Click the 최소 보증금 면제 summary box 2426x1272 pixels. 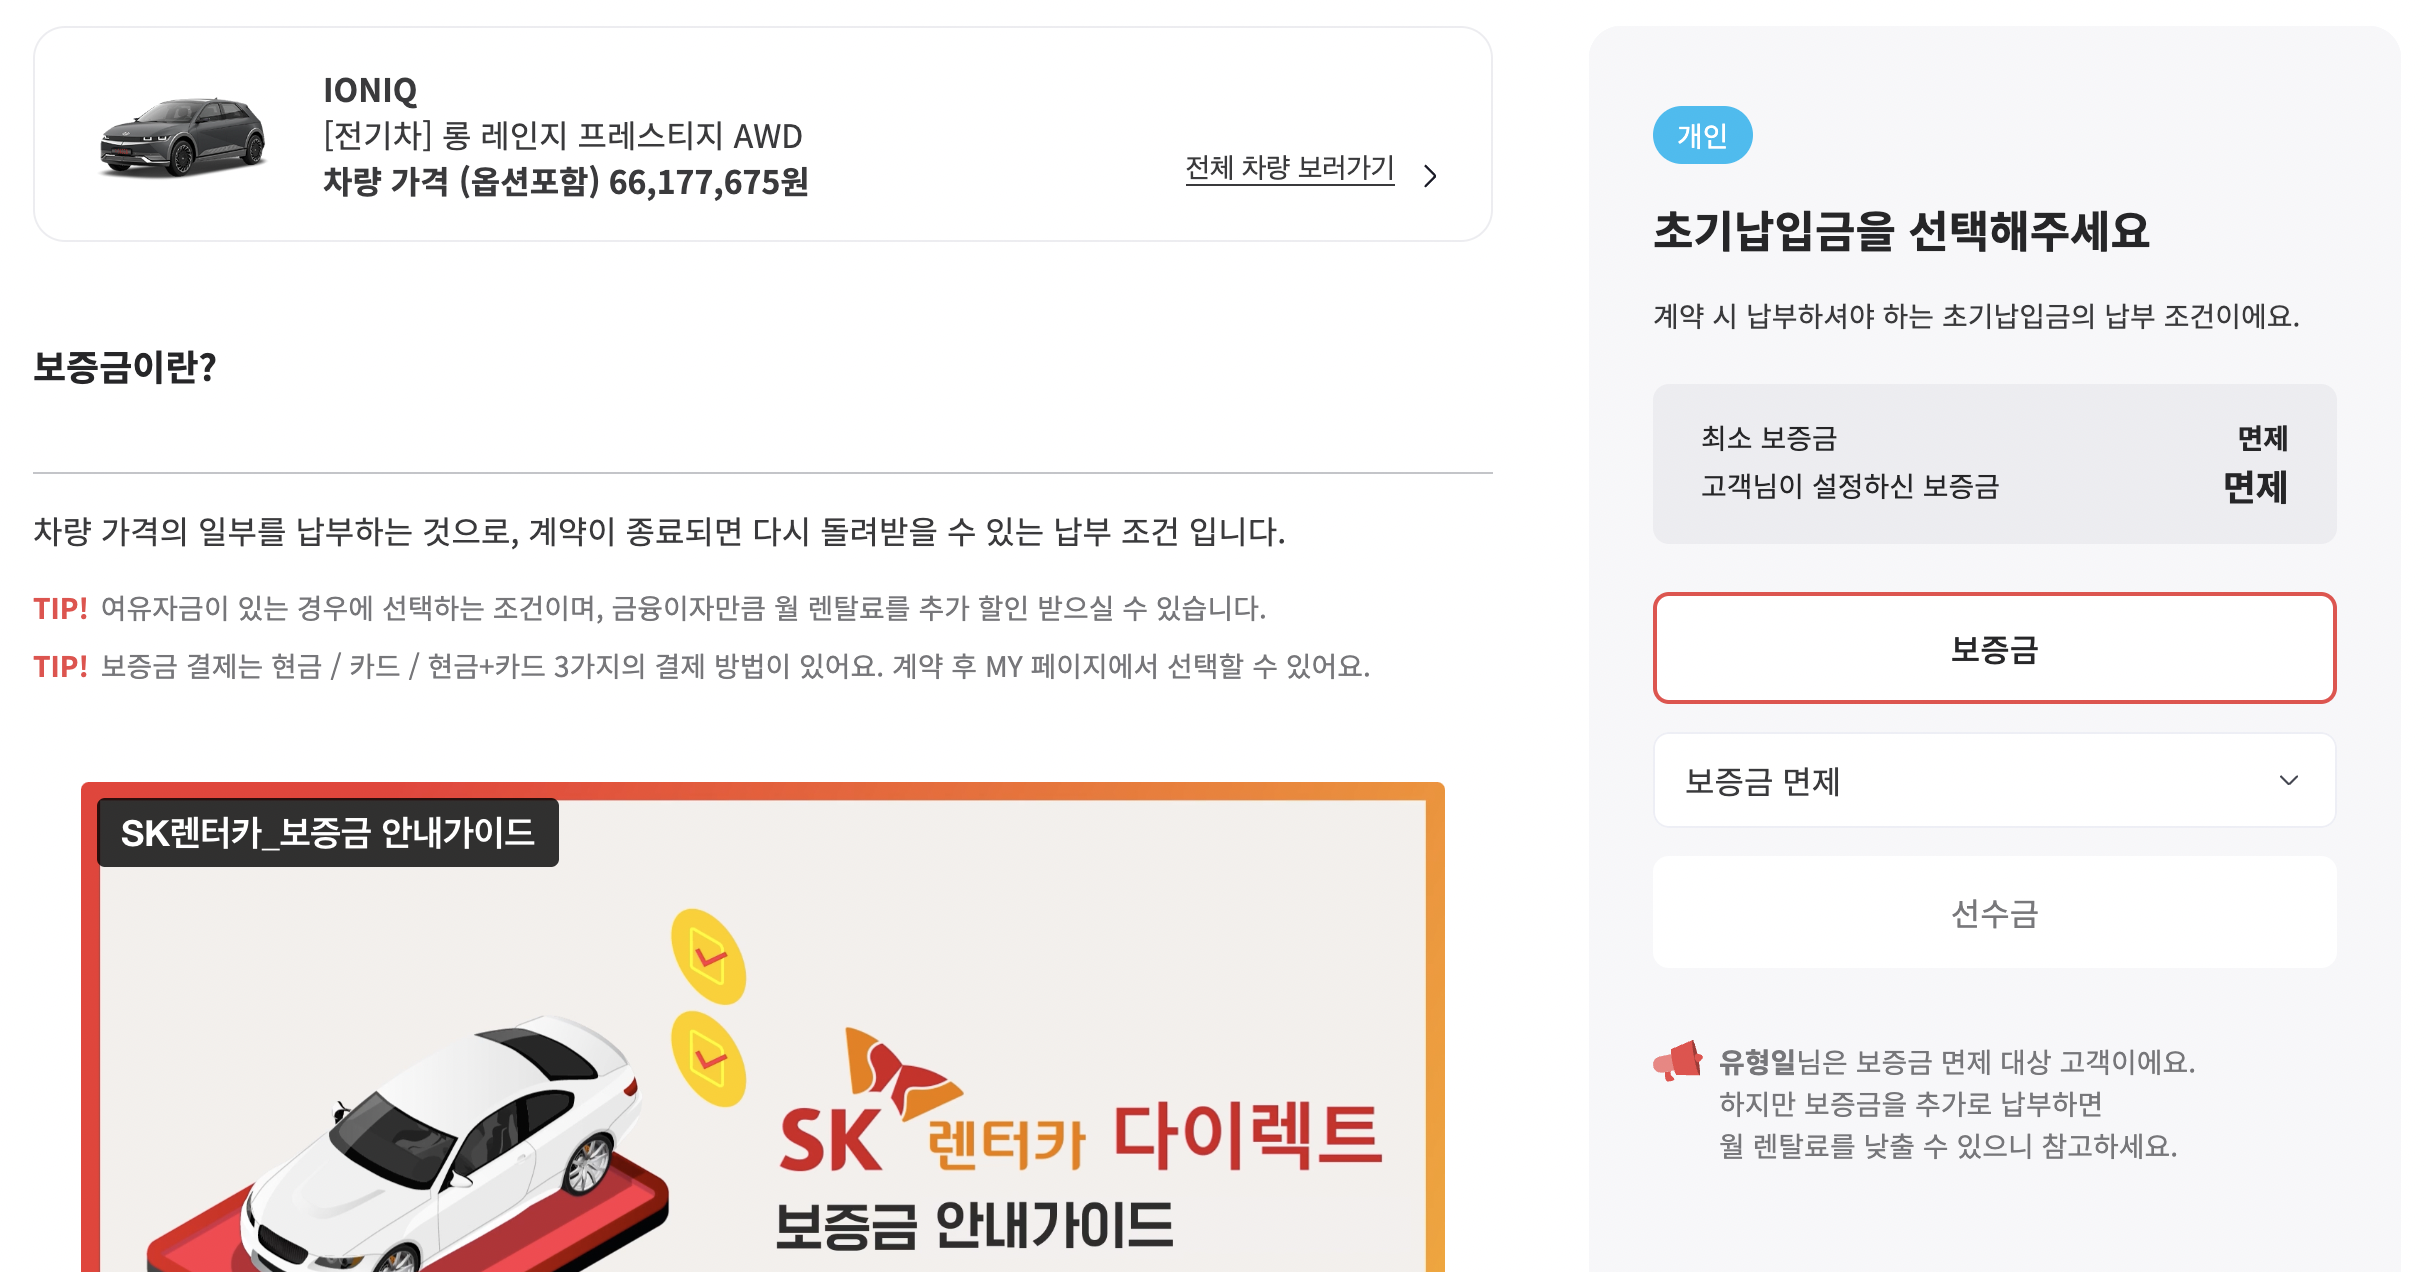pos(1994,464)
